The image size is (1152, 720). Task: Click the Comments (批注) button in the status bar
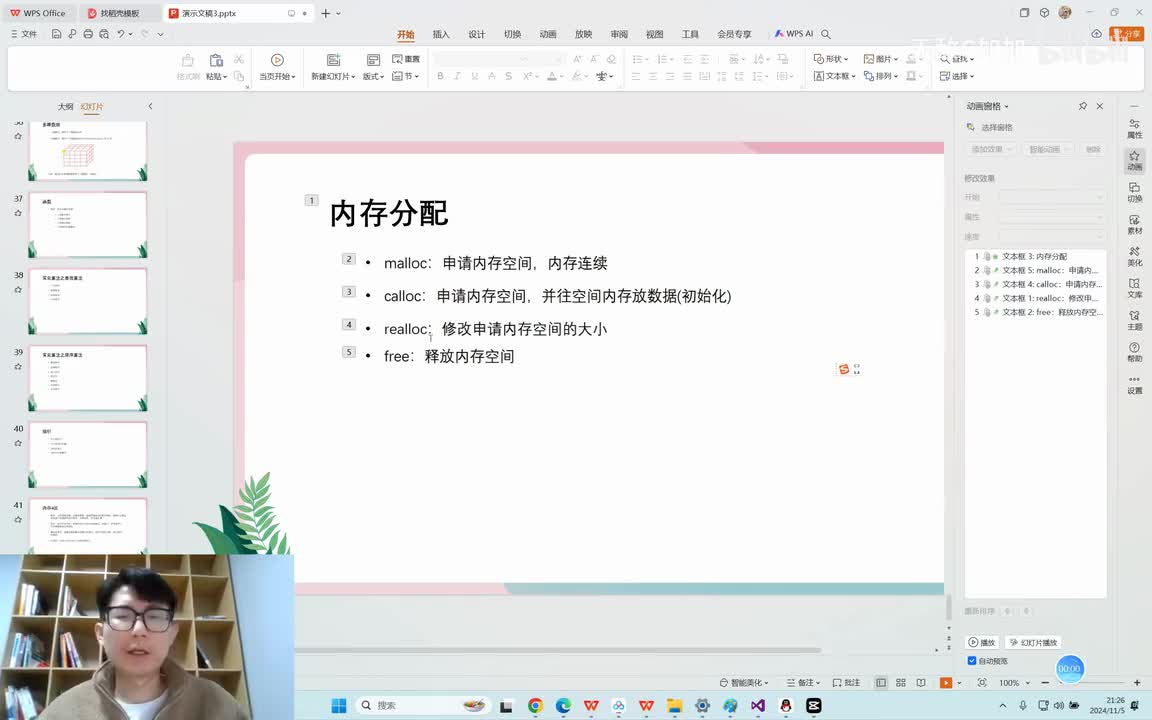click(846, 683)
